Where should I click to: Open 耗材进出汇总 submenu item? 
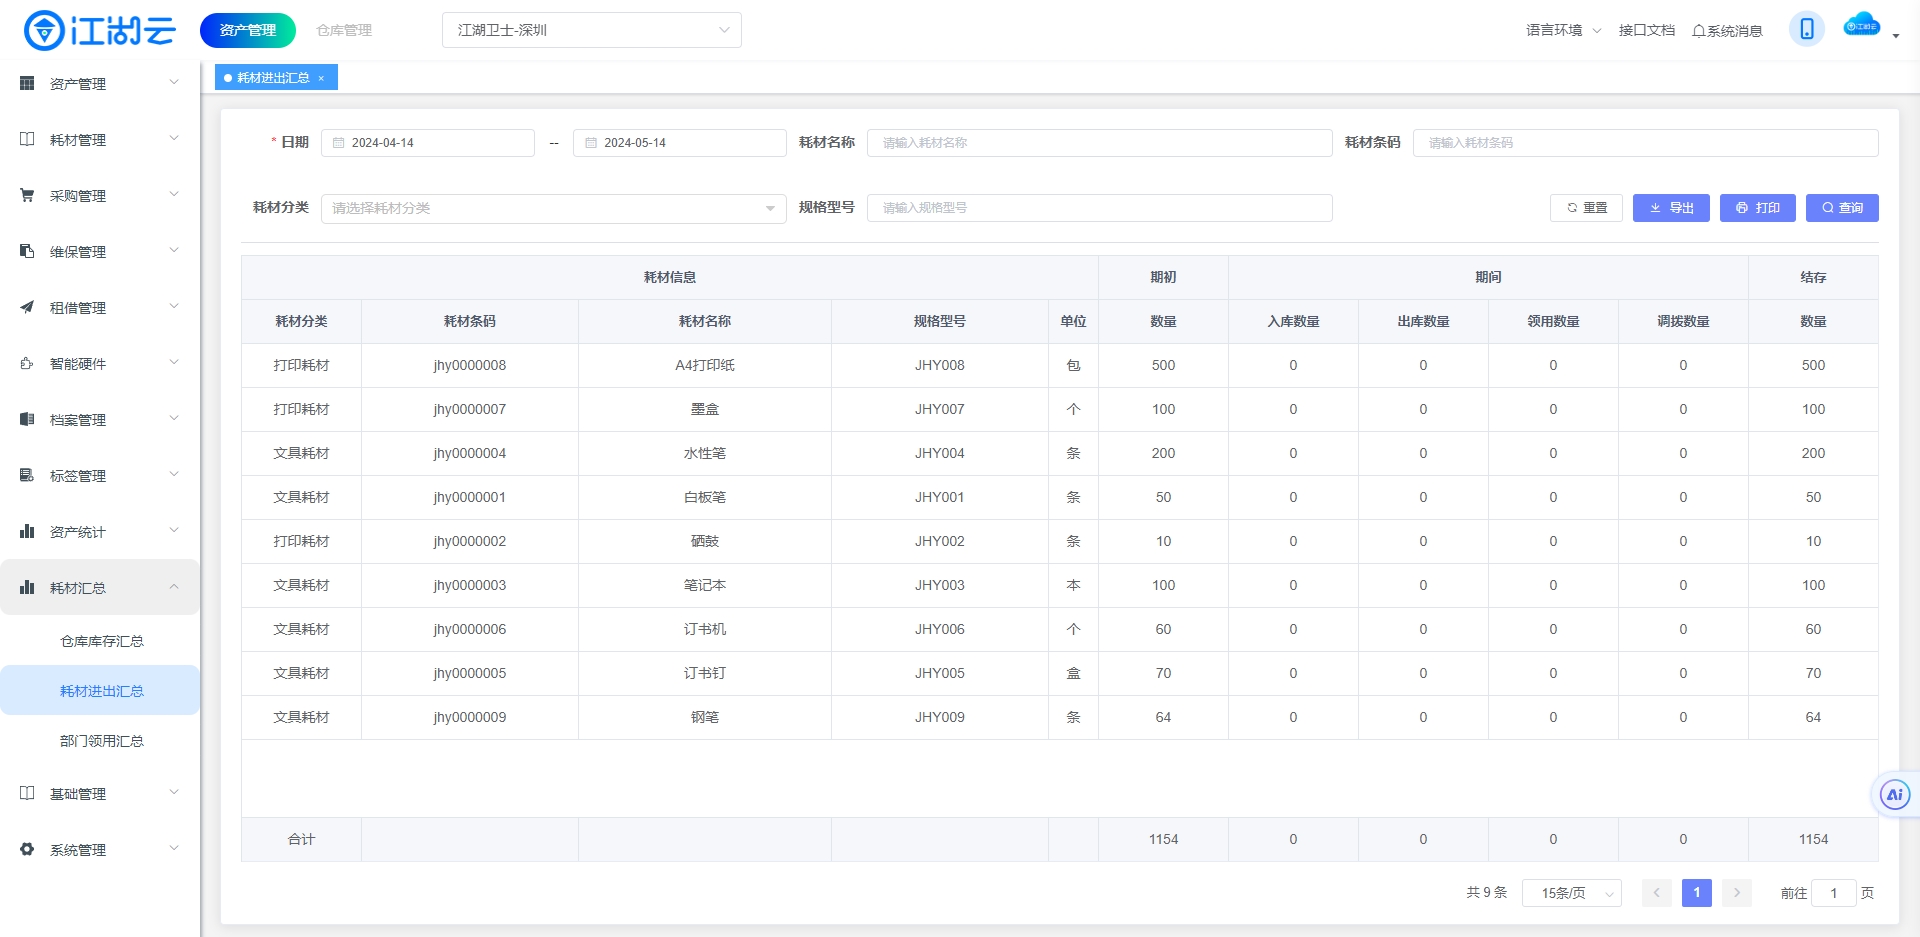pyautogui.click(x=102, y=691)
